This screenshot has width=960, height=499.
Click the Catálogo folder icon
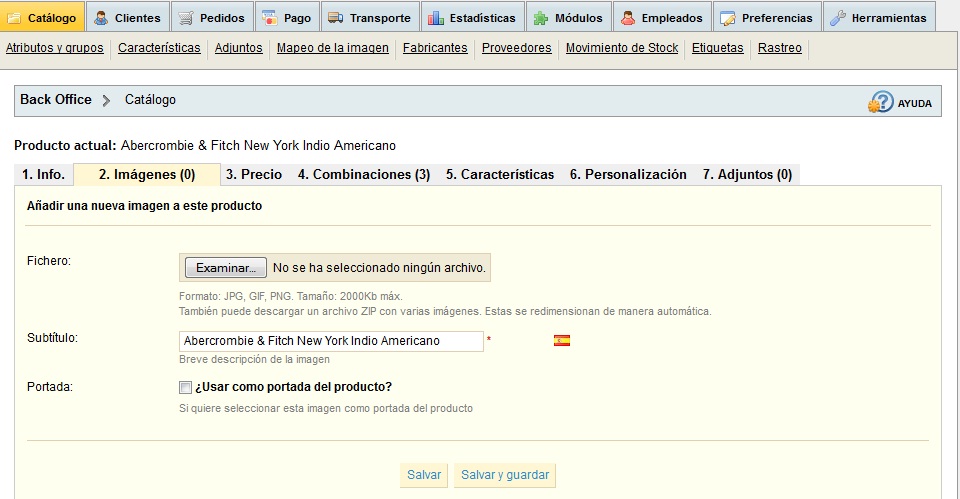pos(14,18)
